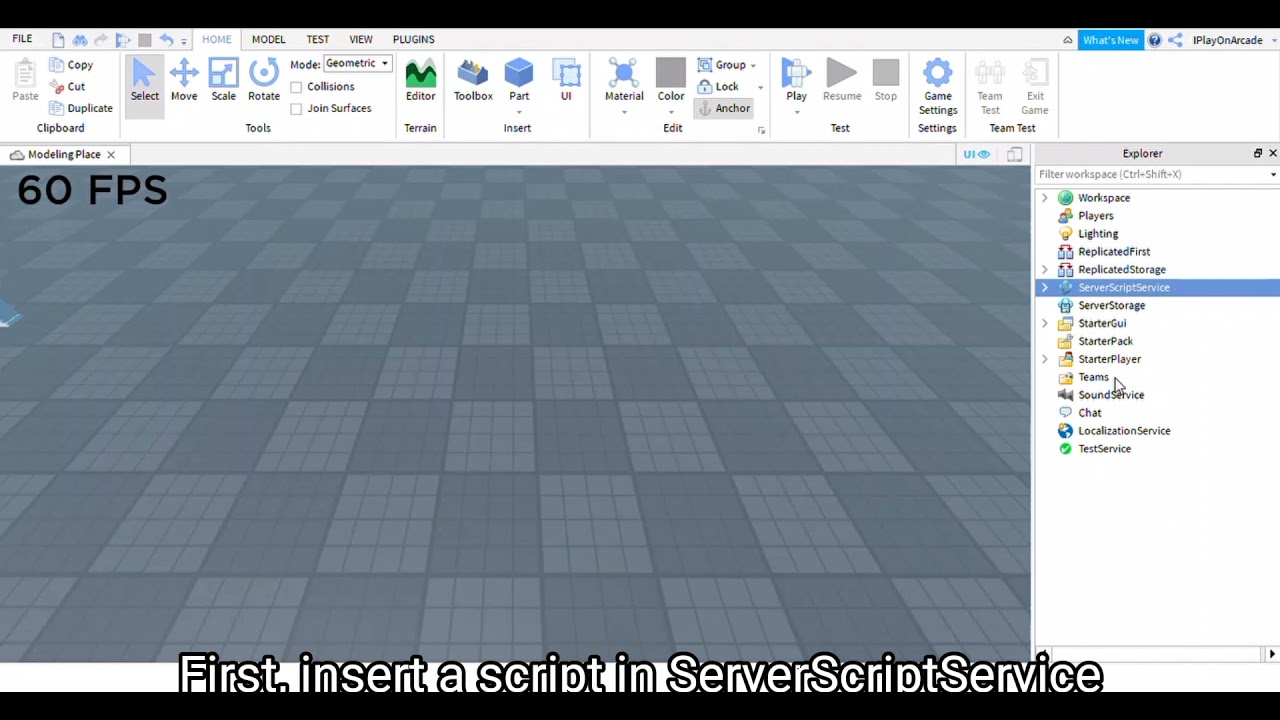1280x720 pixels.
Task: Click the undo arrow icon
Action: [x=166, y=40]
